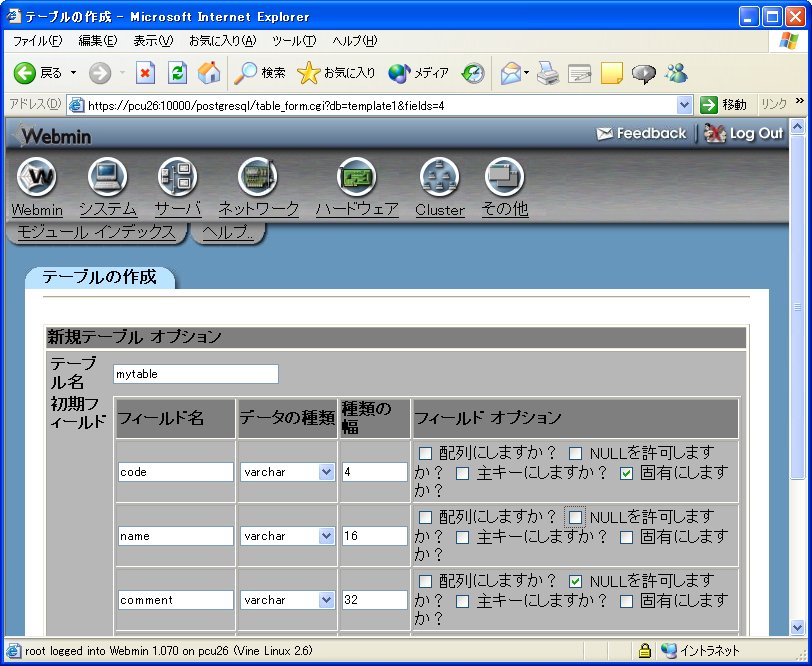Click the page scrollbar up arrow
This screenshot has height=666, width=812.
pyautogui.click(x=797, y=126)
